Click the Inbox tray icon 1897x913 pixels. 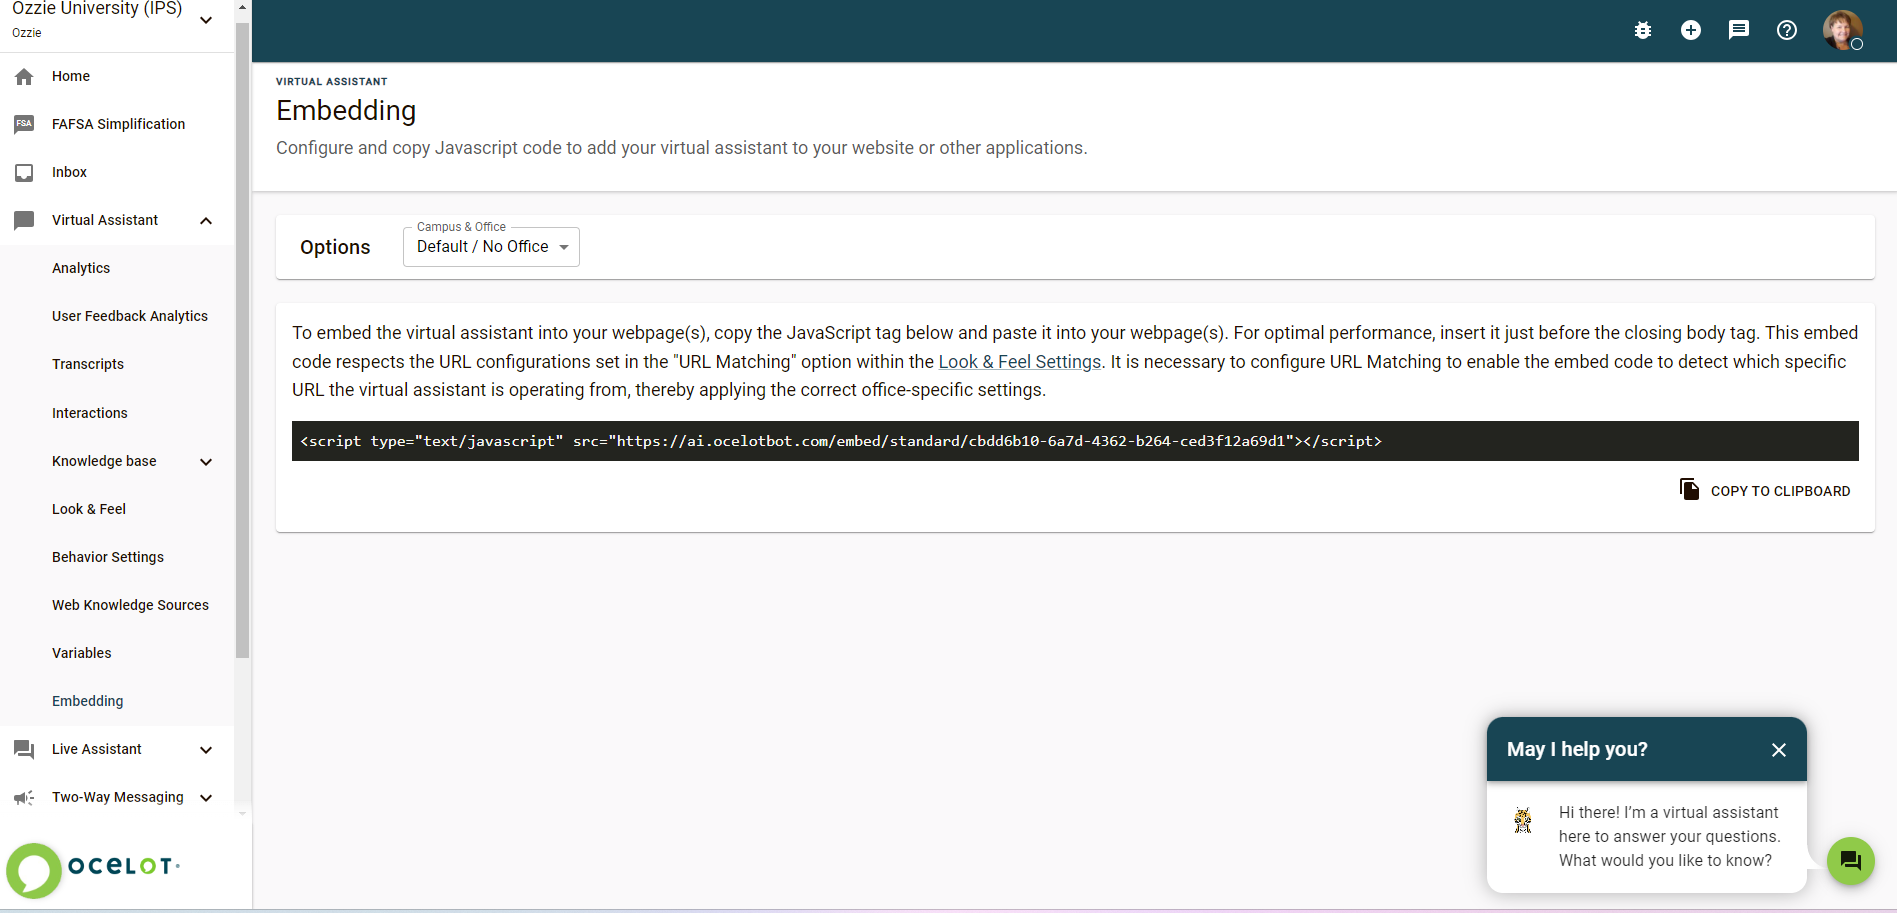(x=24, y=172)
